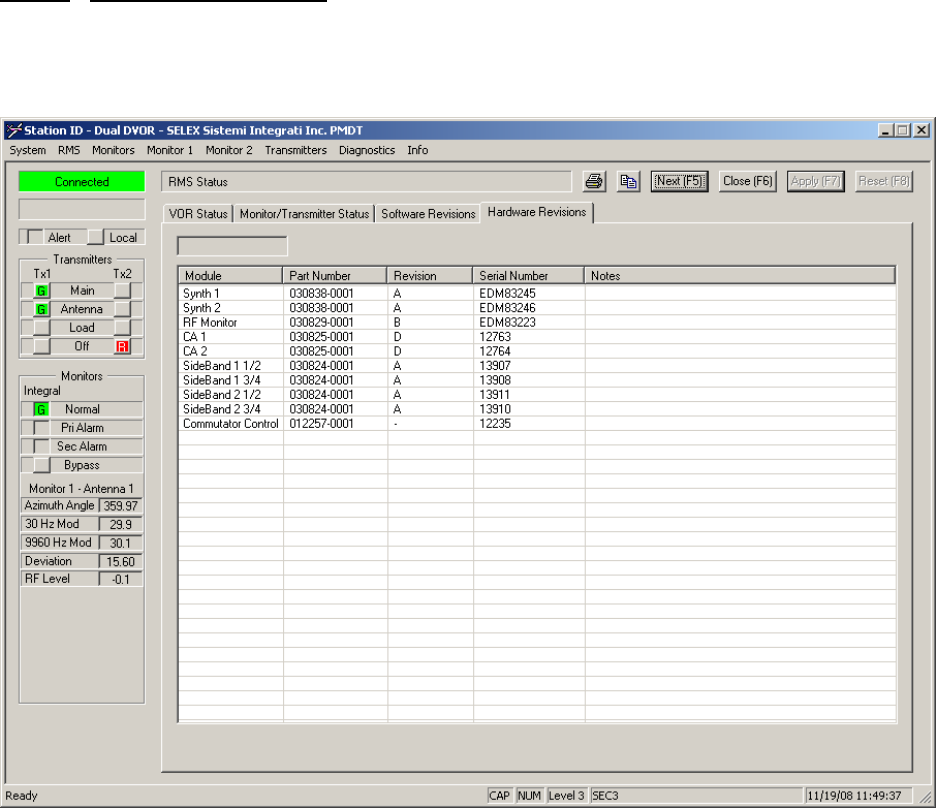Select the SideBand 2 1/2 row
936x808 pixels.
click(x=537, y=394)
